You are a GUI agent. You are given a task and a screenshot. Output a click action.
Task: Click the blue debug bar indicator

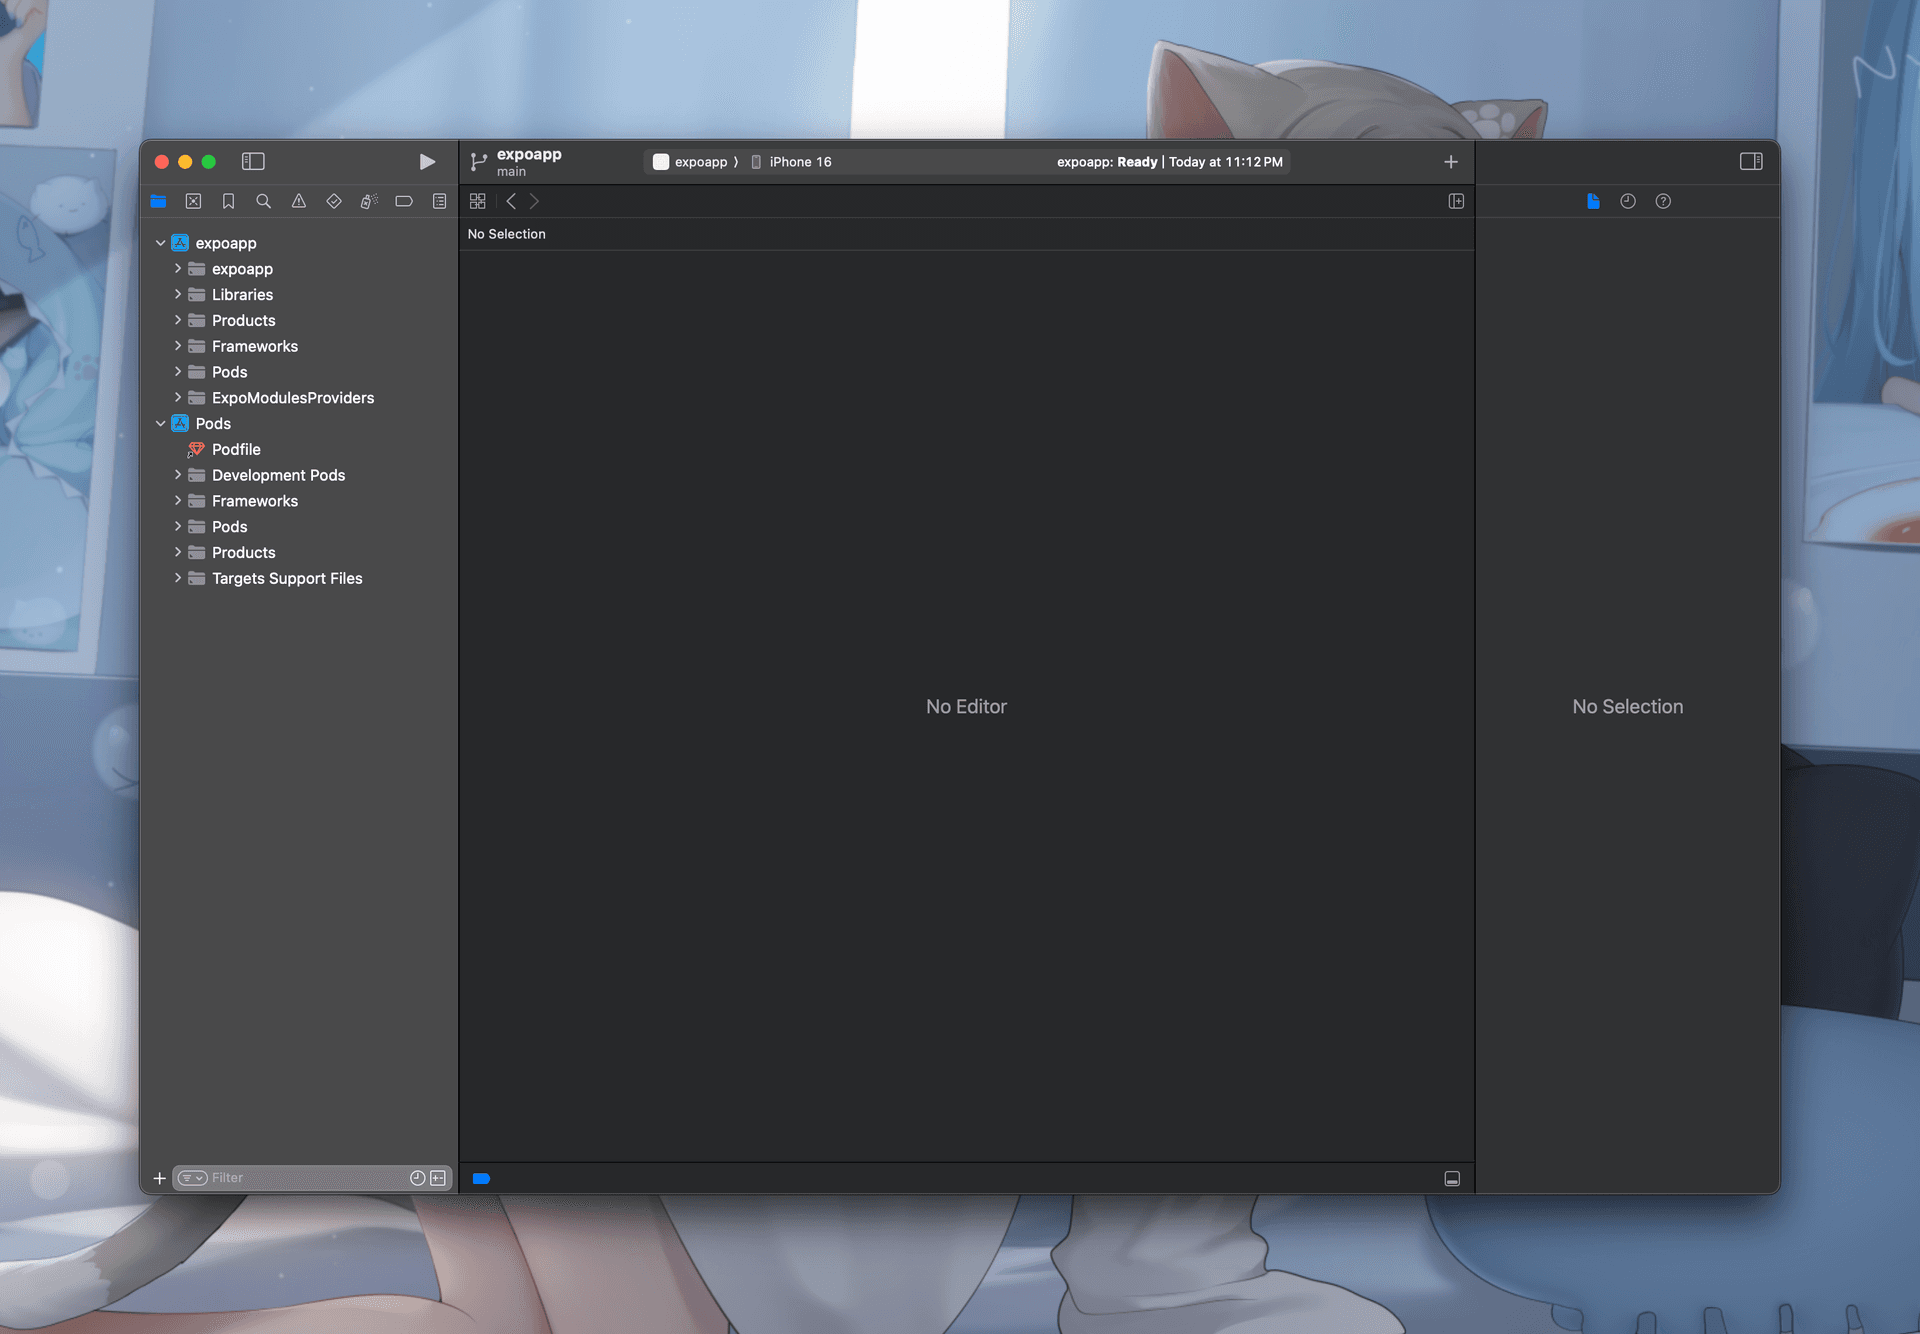click(481, 1179)
